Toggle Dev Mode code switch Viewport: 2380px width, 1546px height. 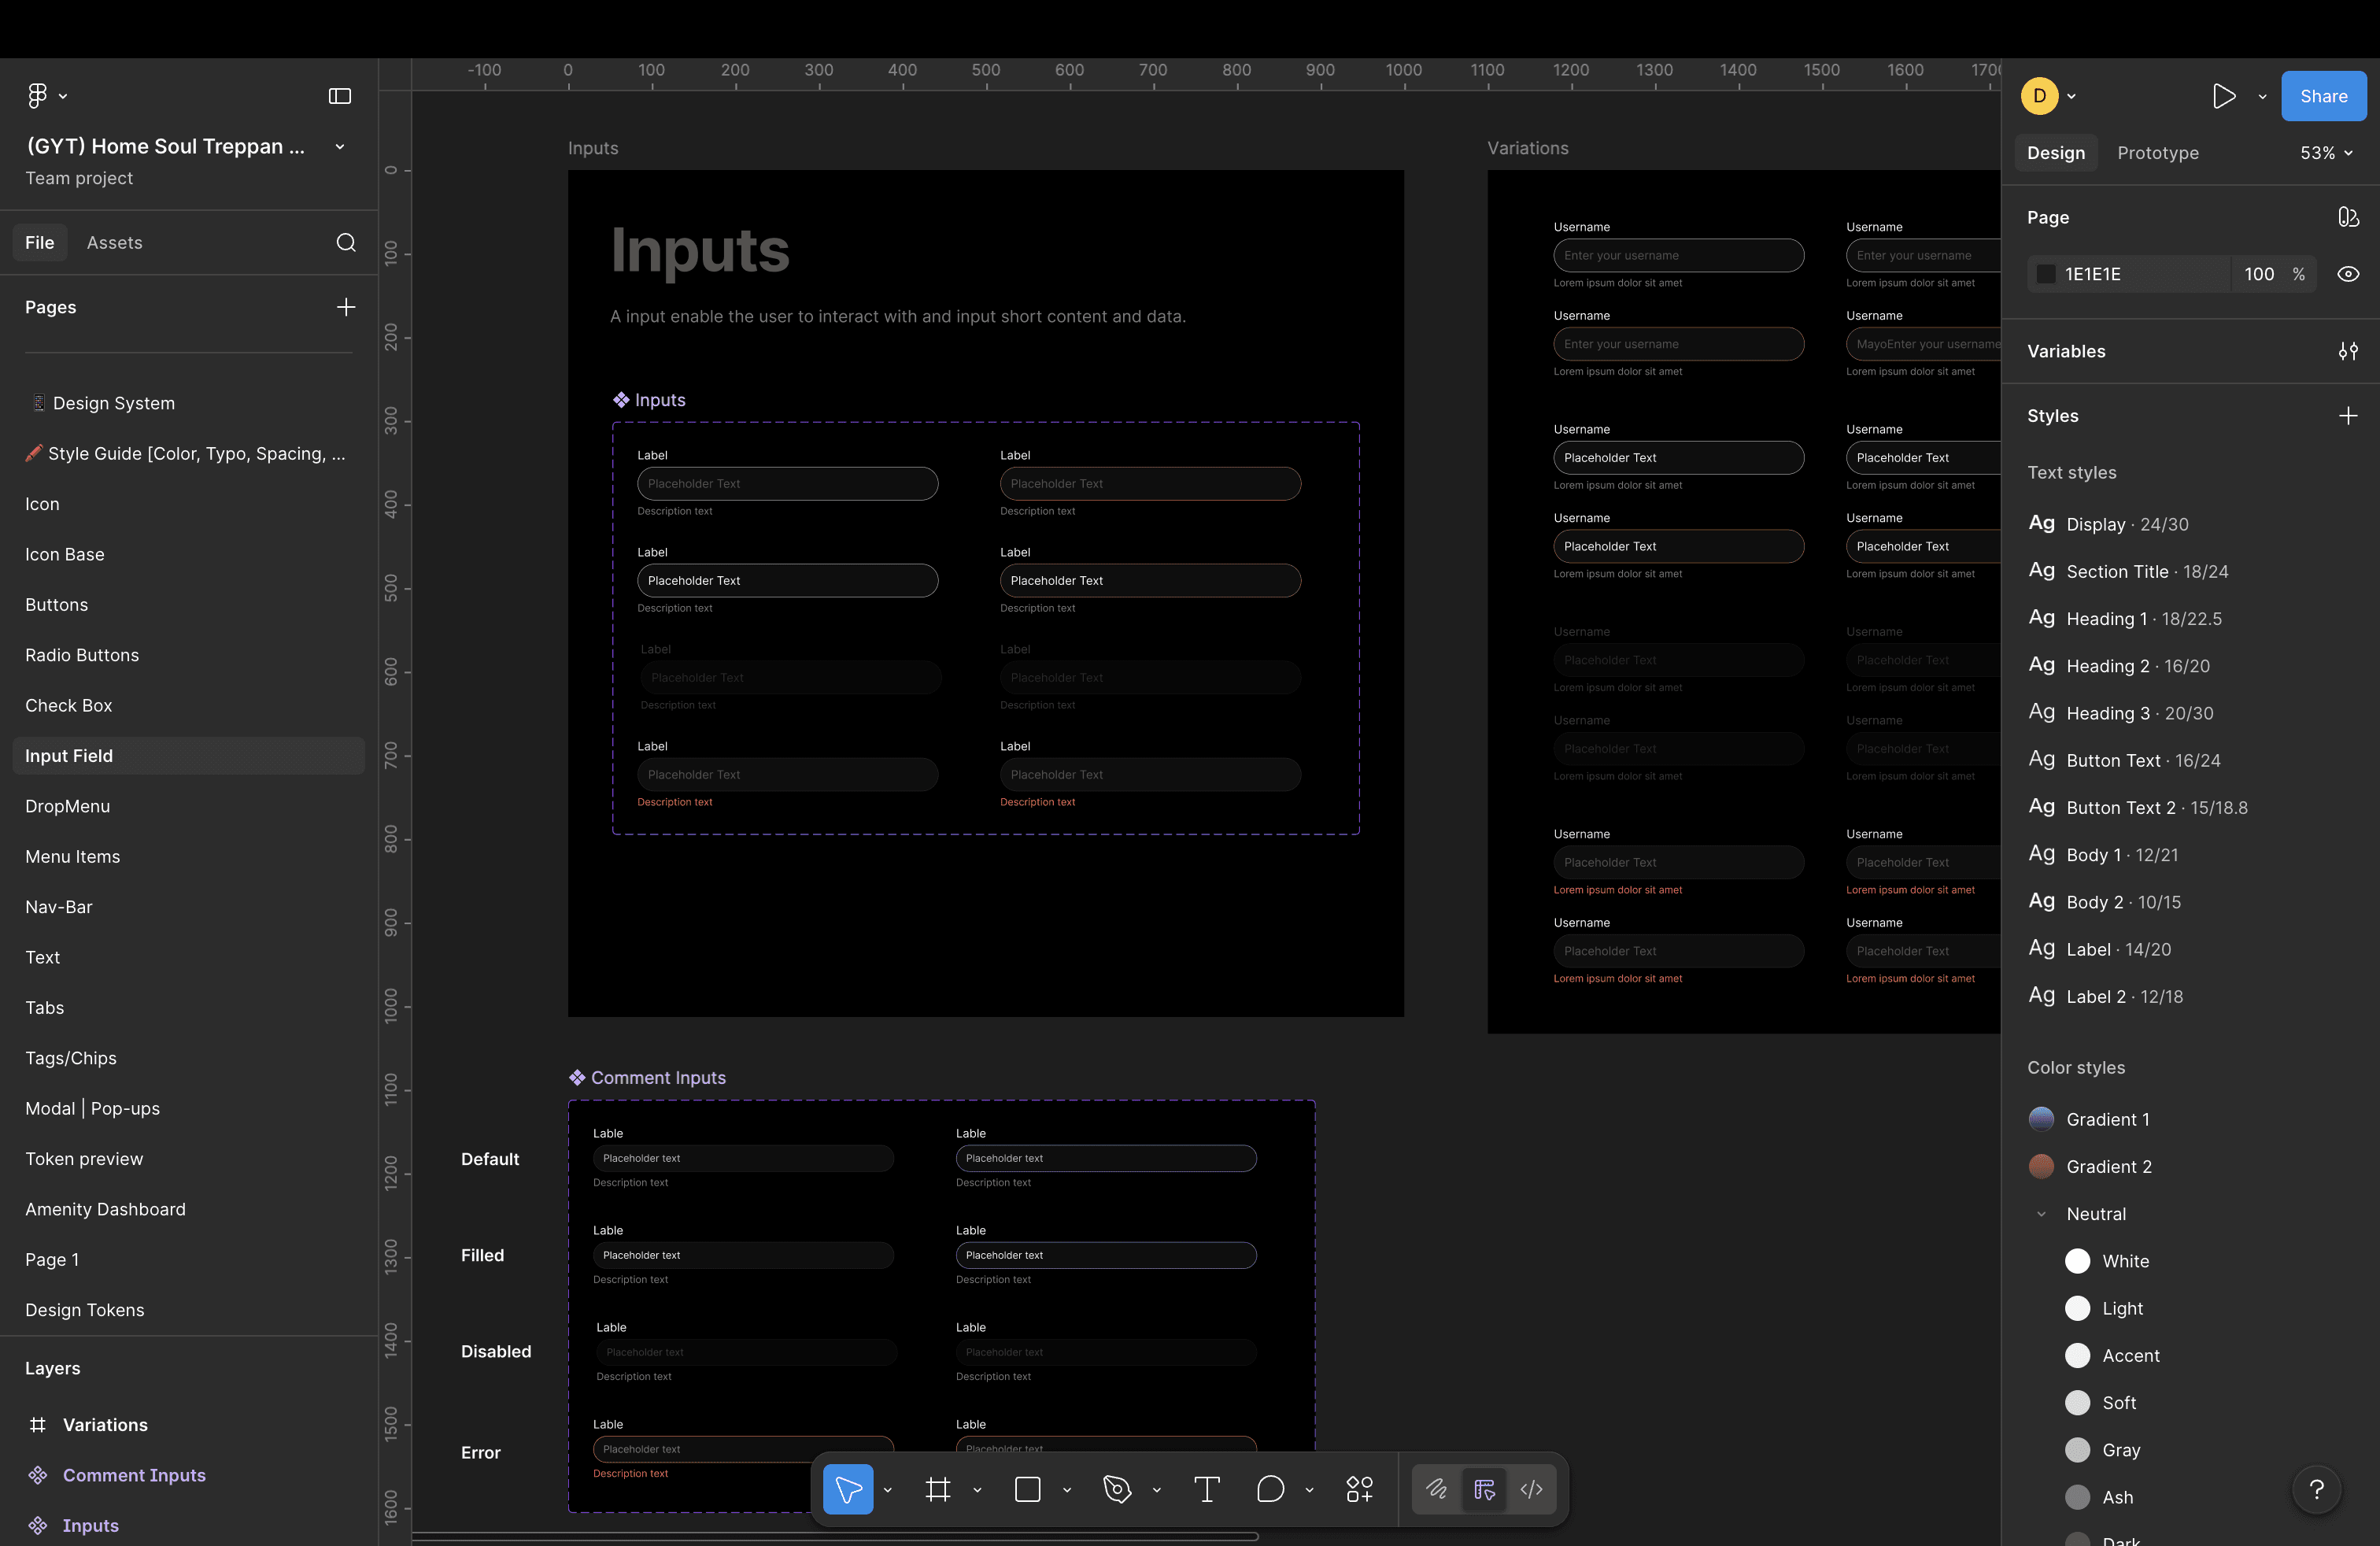pos(1531,1489)
